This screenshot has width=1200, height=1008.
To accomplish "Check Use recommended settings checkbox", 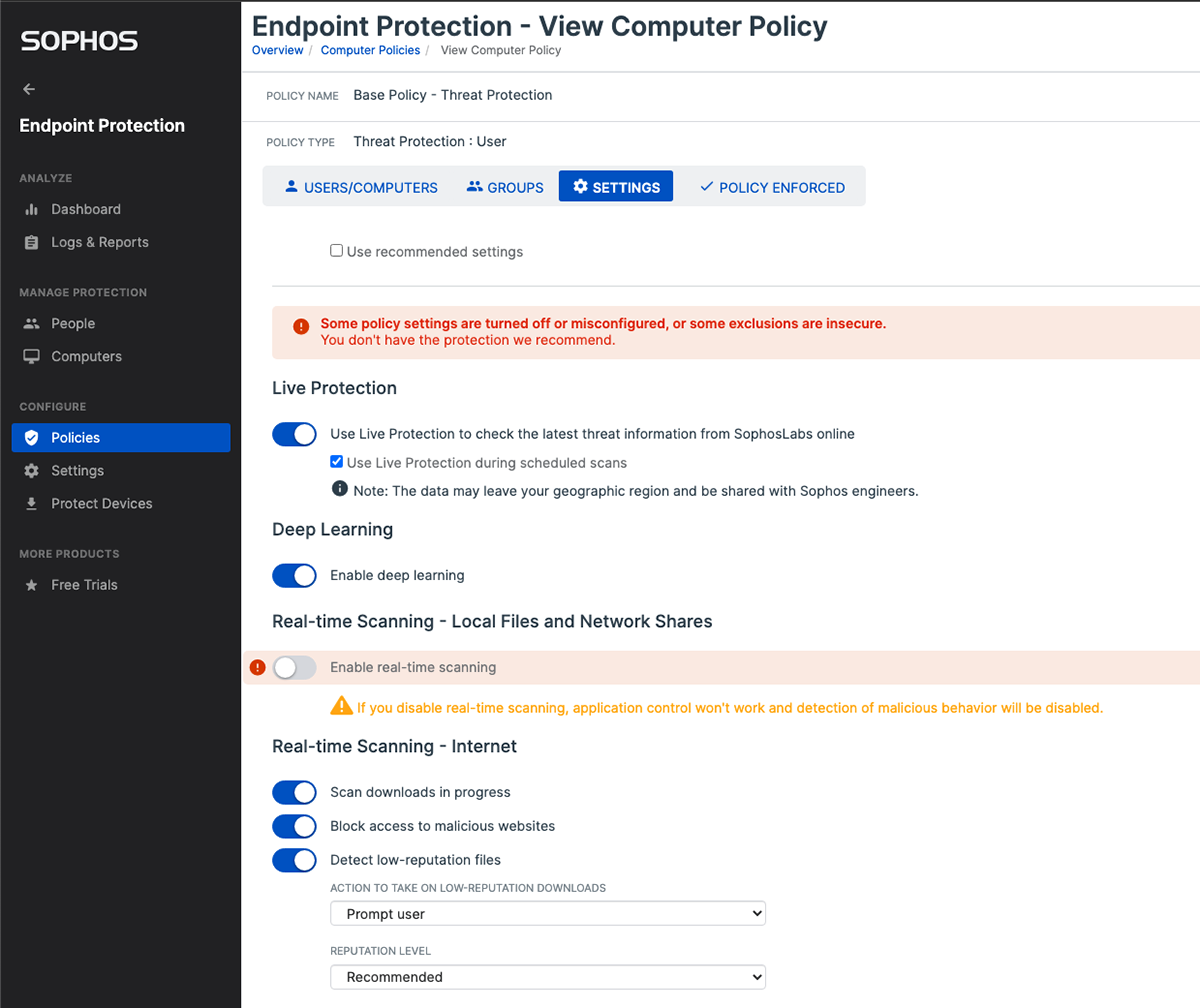I will 337,251.
